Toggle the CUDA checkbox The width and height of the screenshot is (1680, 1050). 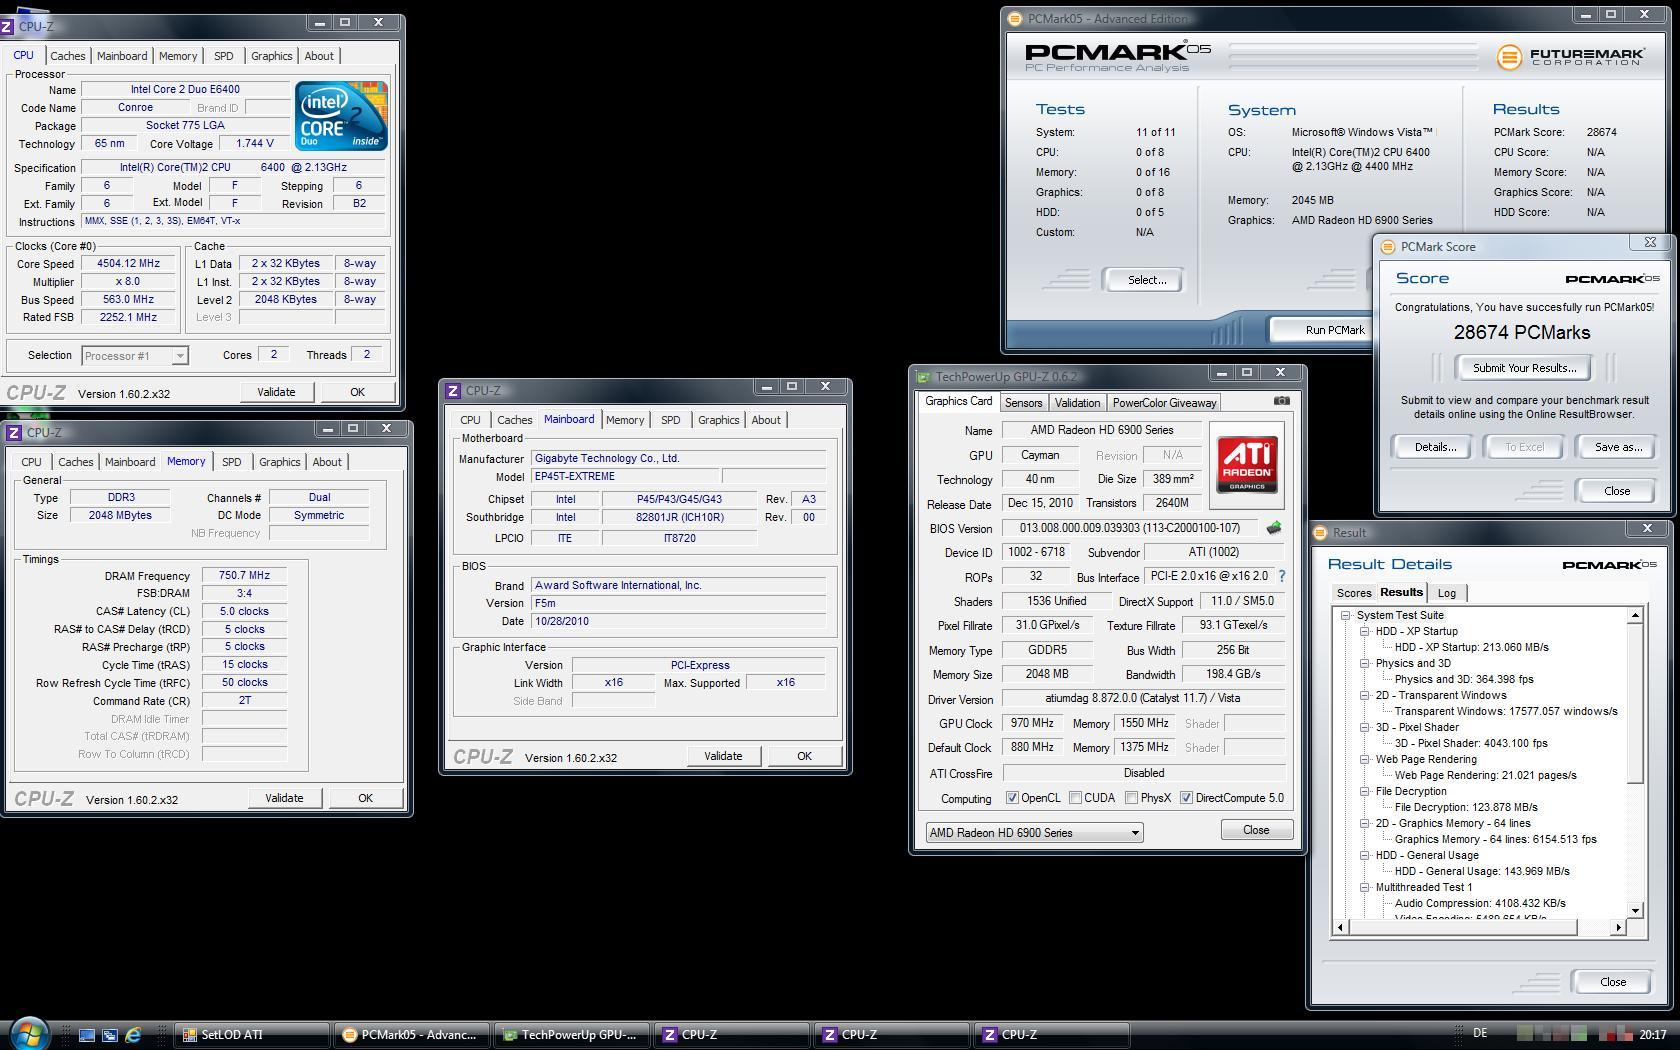click(x=1075, y=798)
